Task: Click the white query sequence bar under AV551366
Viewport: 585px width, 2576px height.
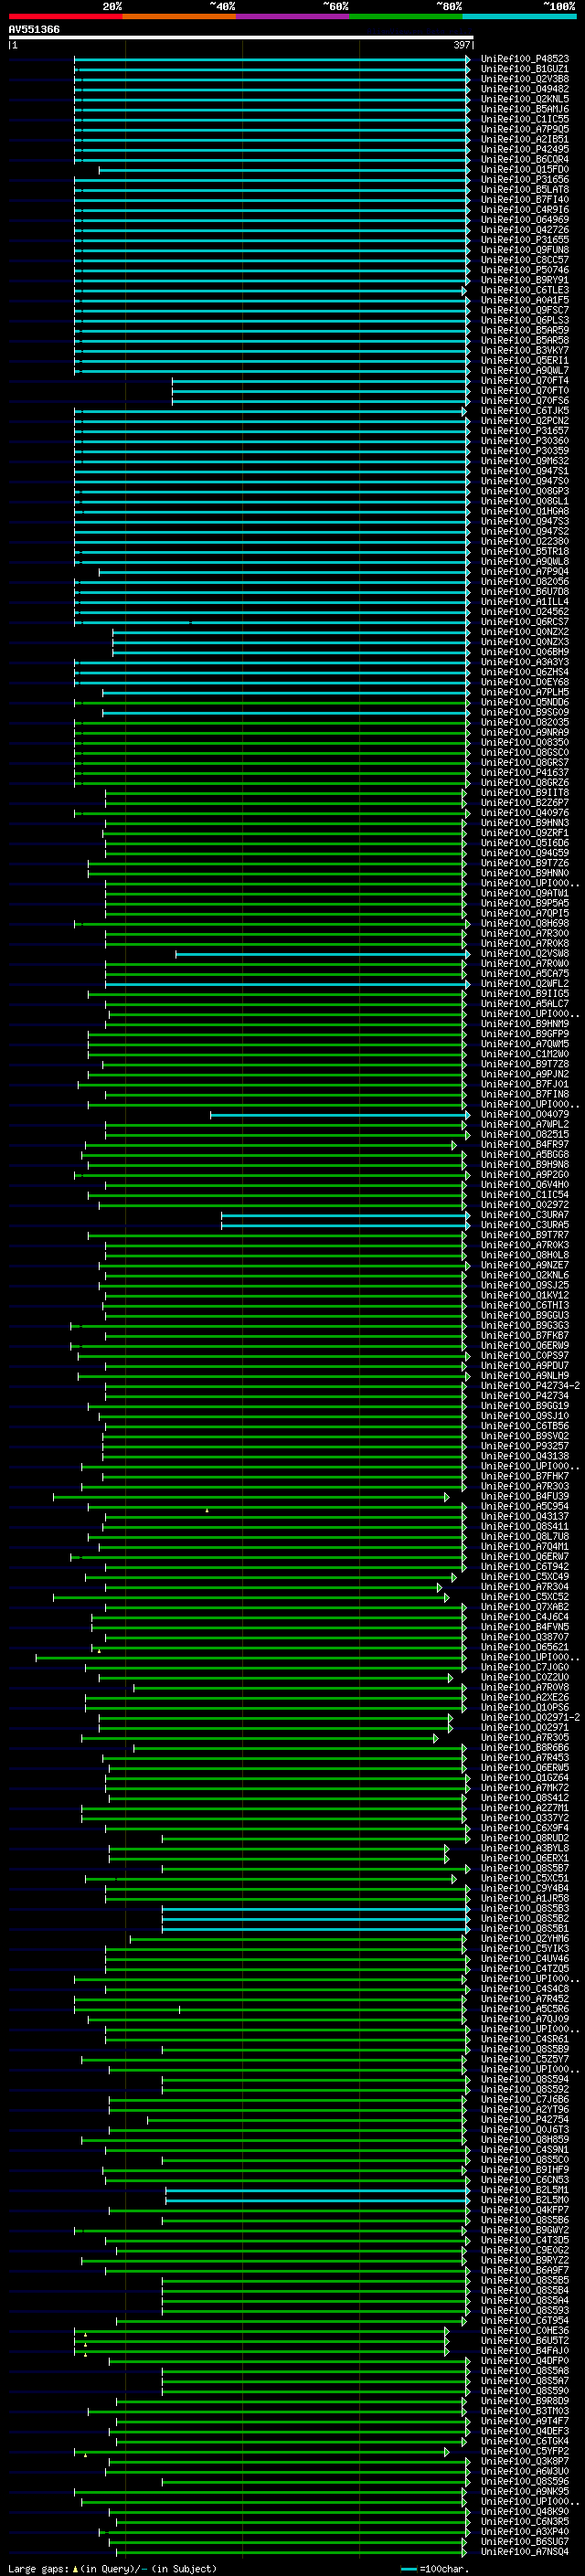Action: tap(241, 37)
